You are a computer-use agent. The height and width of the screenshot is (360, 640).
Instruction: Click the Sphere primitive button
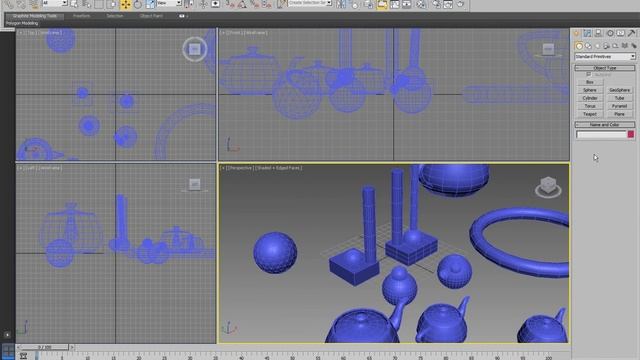pos(590,90)
